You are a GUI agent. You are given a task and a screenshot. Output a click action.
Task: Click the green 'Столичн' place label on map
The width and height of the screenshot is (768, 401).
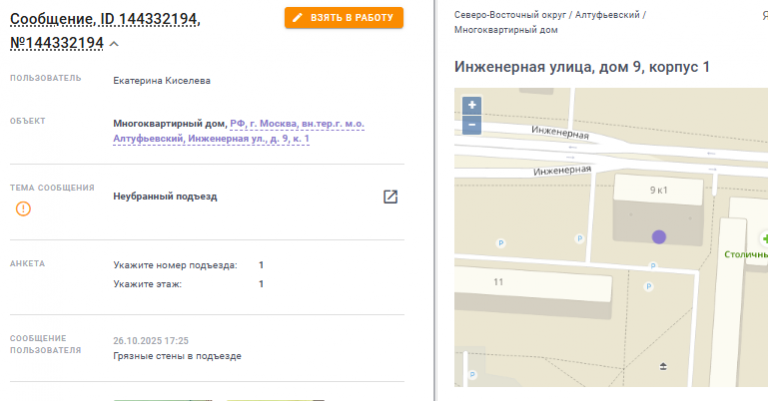[745, 254]
